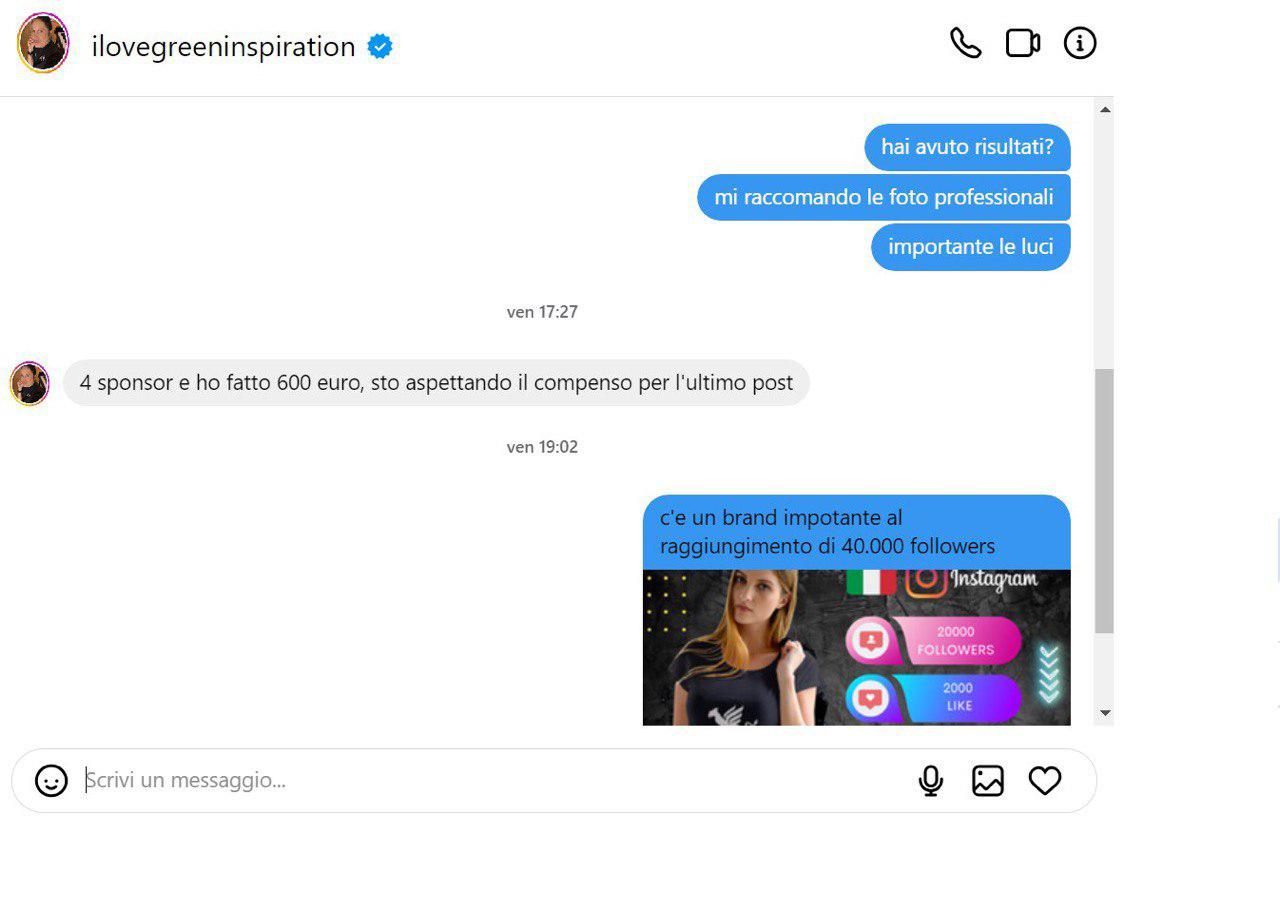Attach a photo using the image icon

click(988, 780)
